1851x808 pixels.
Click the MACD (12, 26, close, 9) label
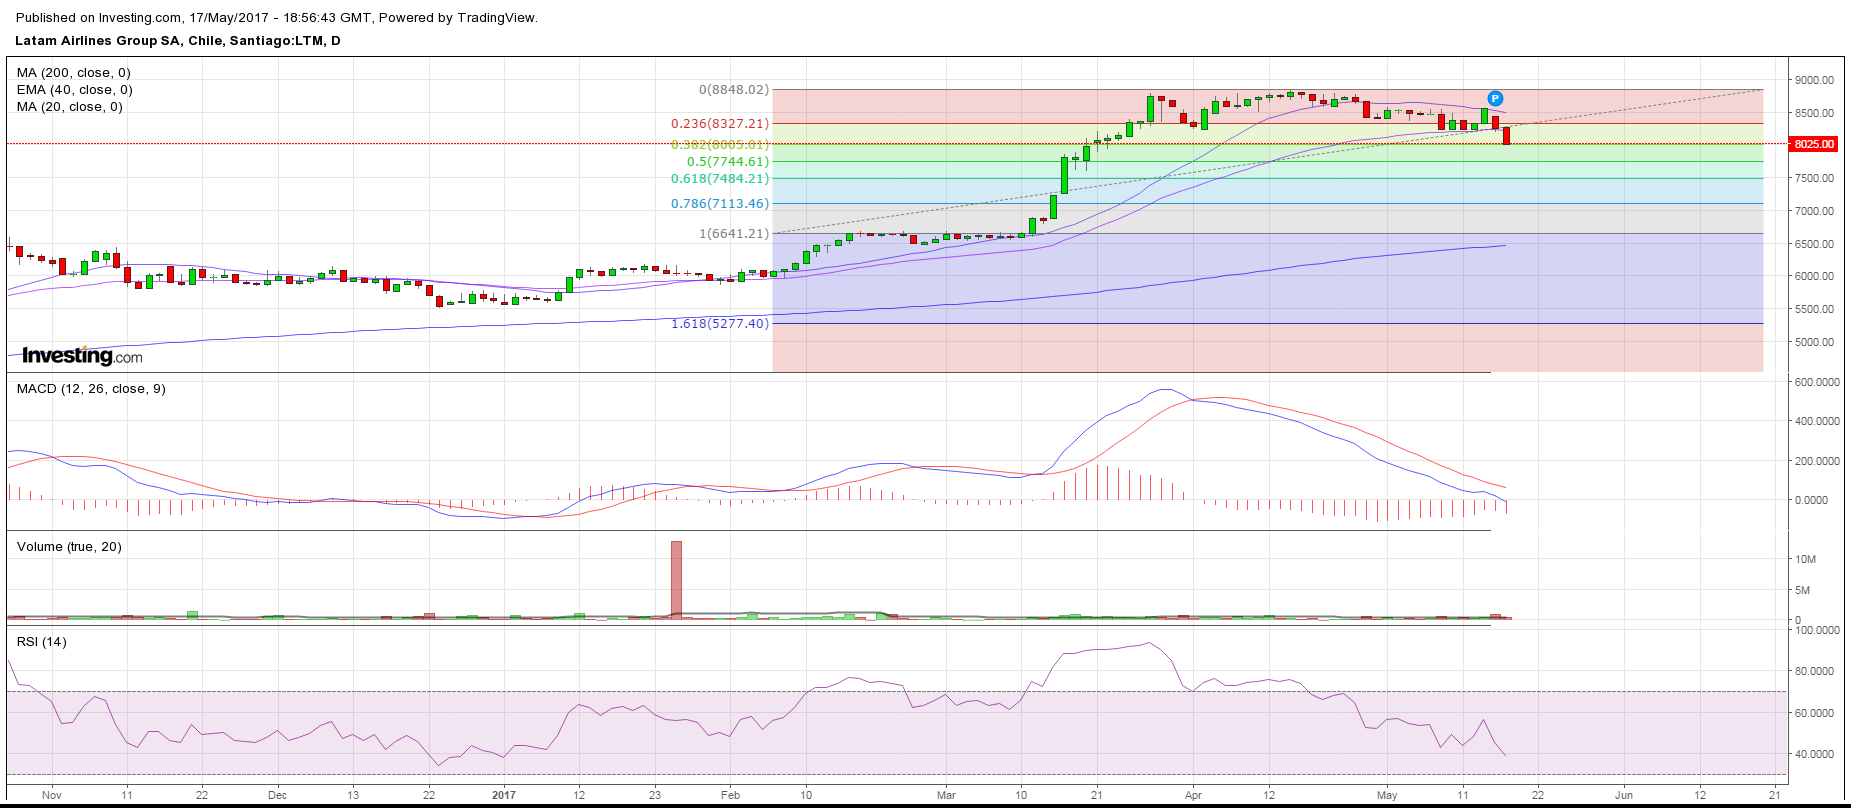pos(91,389)
